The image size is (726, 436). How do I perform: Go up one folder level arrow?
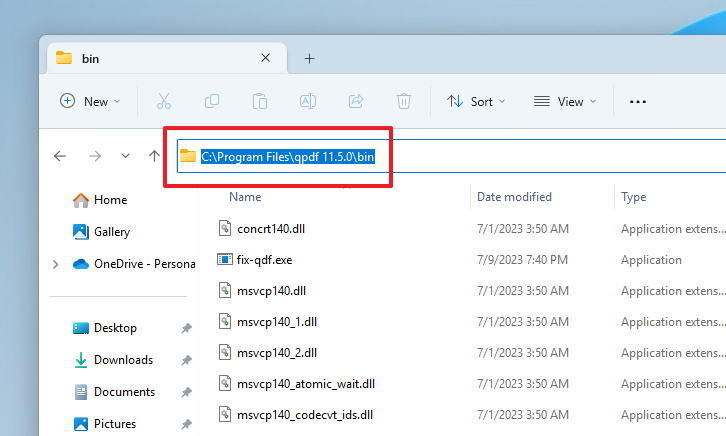click(154, 156)
